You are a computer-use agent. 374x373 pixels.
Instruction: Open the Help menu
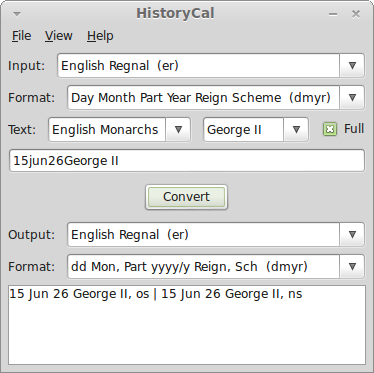tap(100, 36)
